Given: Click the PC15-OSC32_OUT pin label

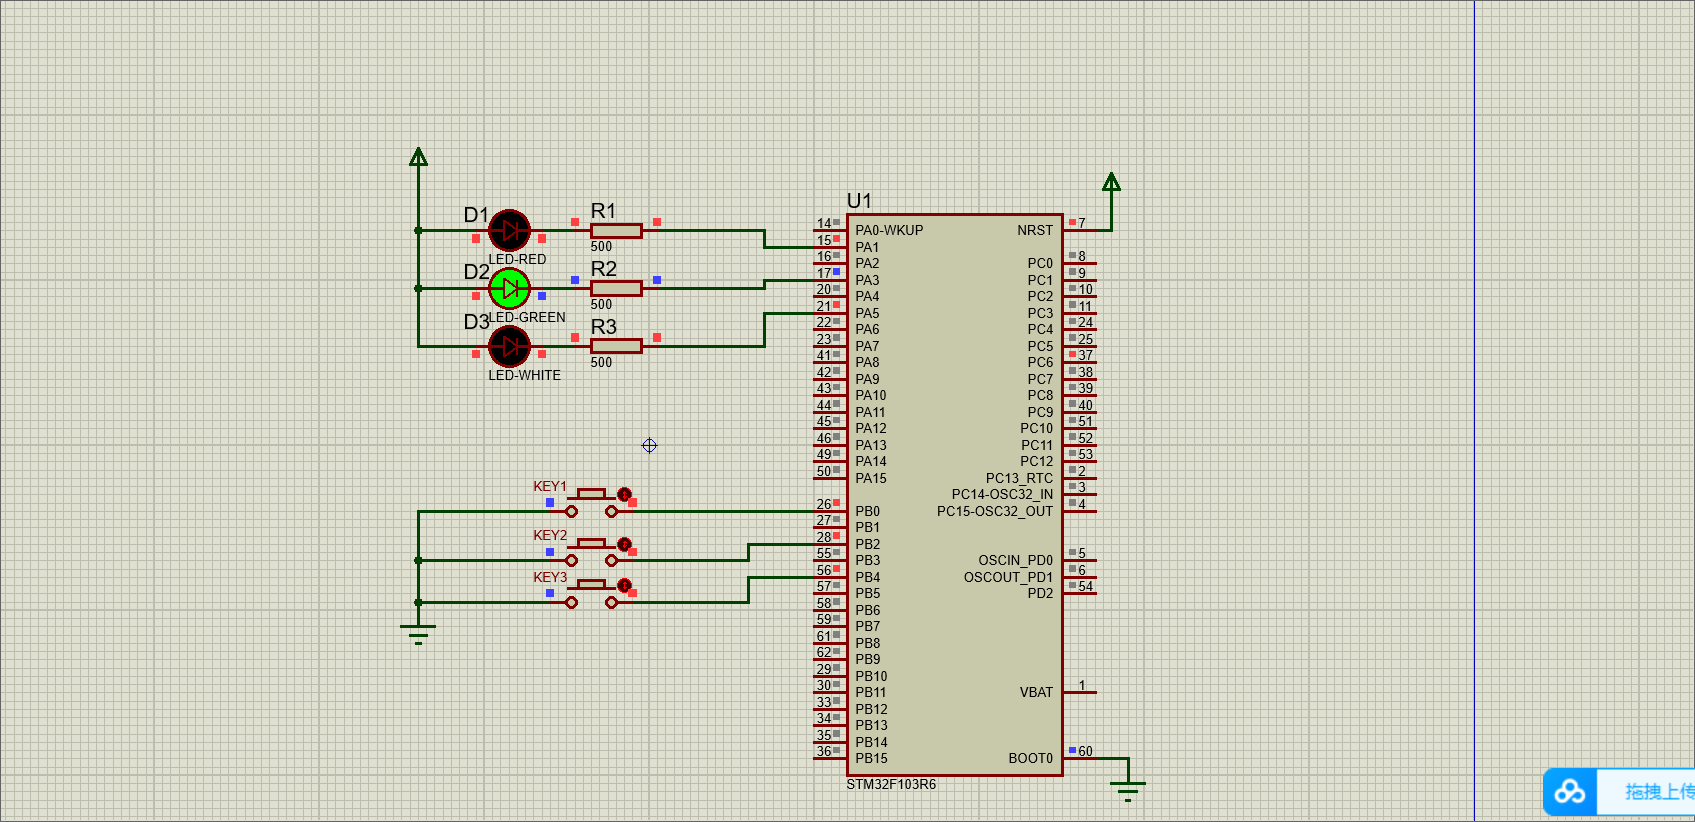Looking at the screenshot, I should (995, 511).
